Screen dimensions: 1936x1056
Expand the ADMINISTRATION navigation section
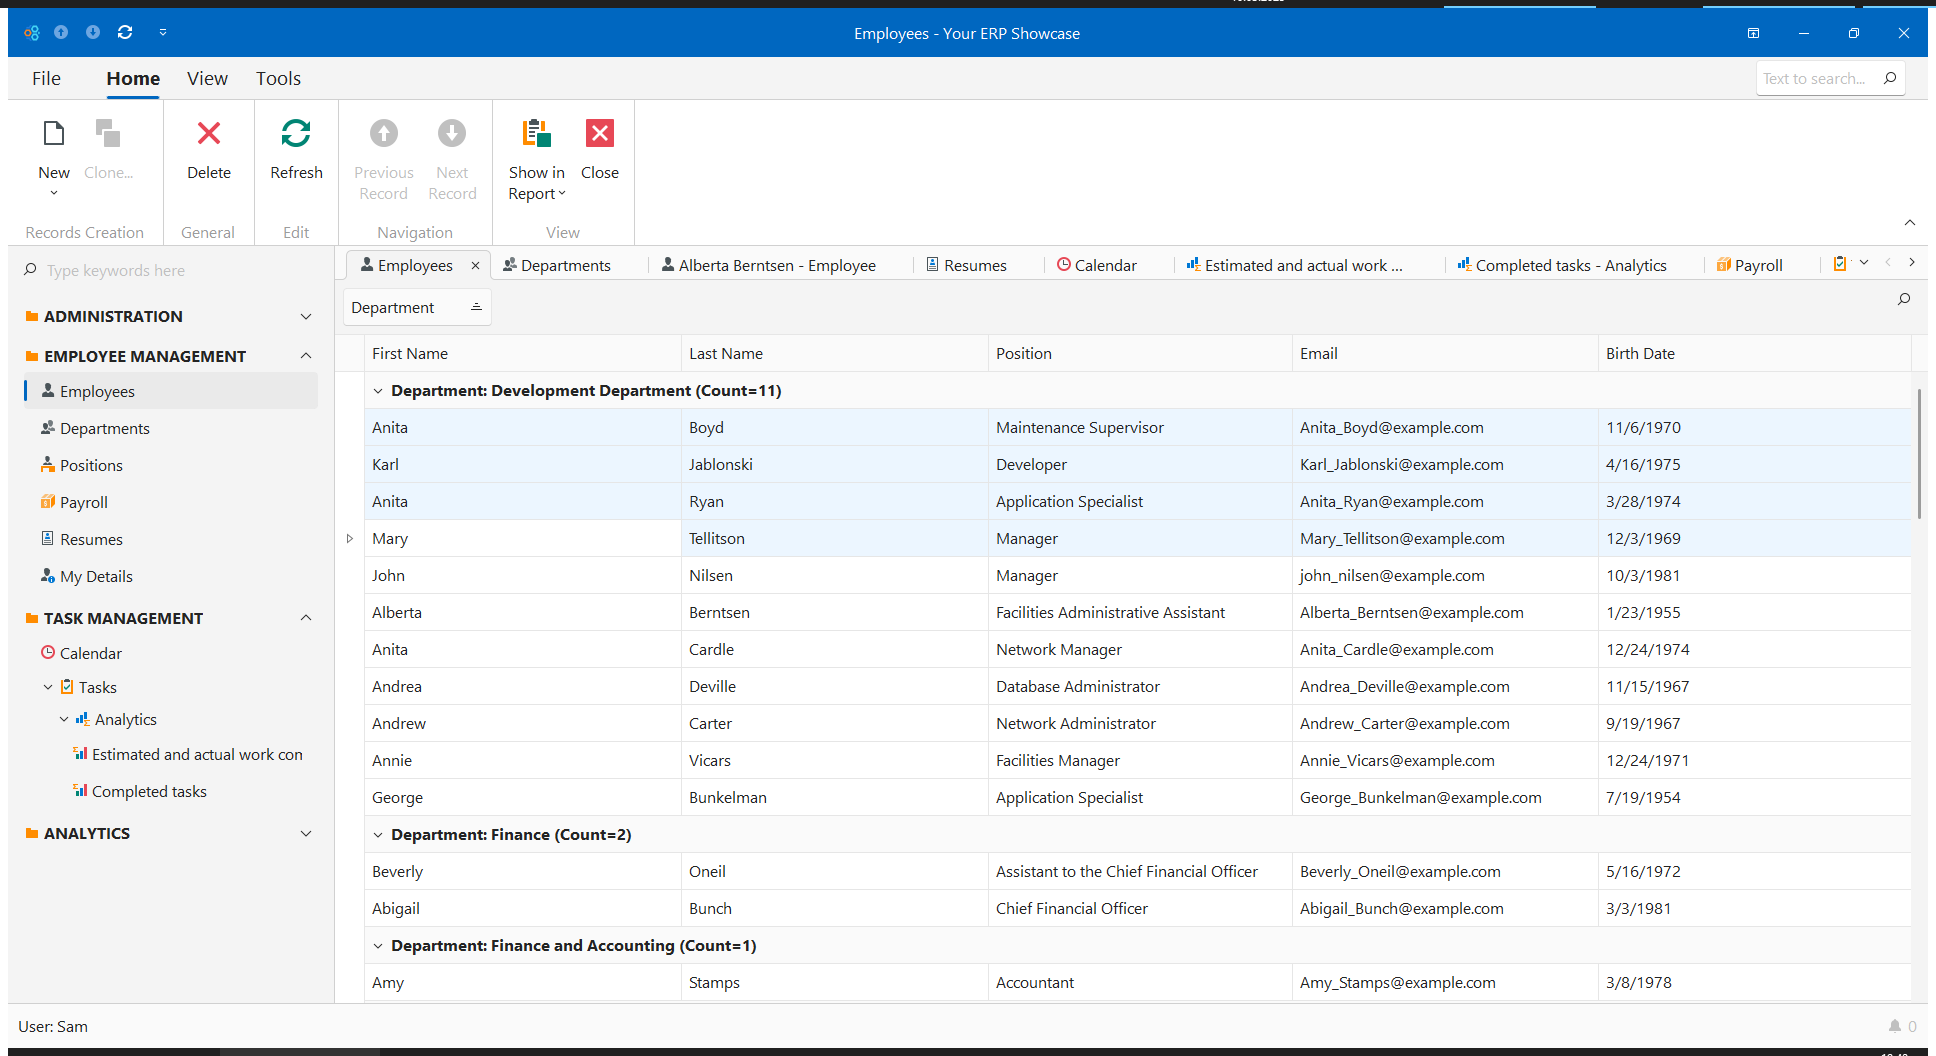tap(306, 316)
